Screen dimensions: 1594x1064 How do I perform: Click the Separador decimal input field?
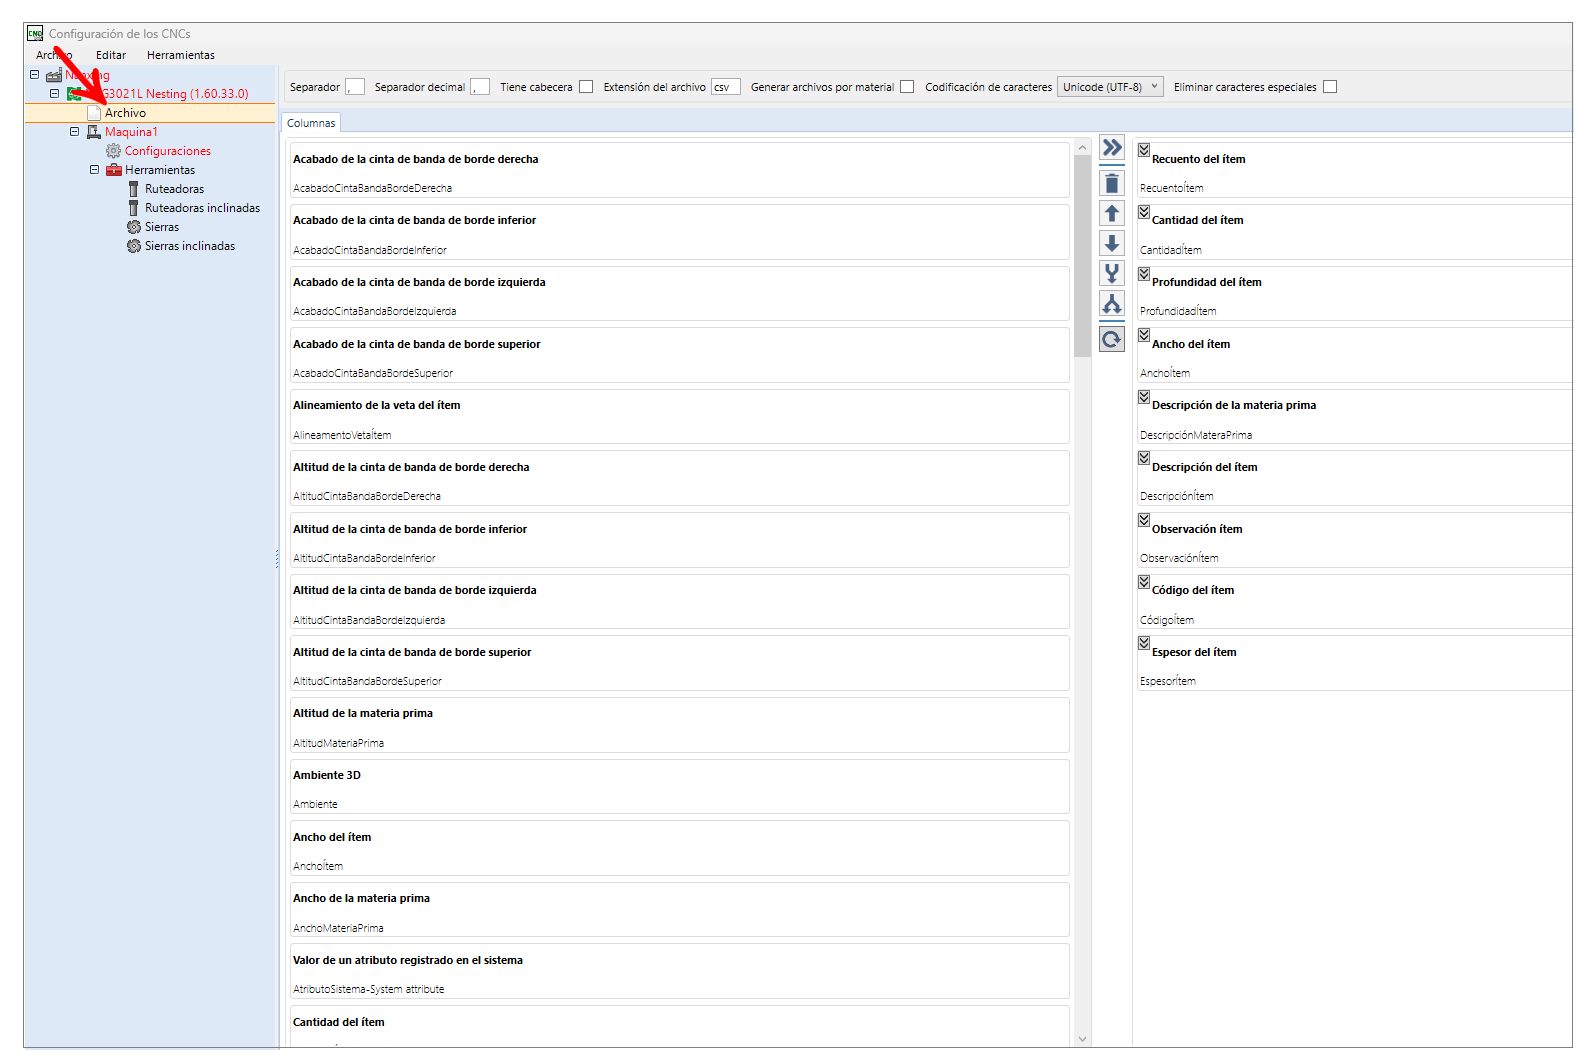(480, 87)
